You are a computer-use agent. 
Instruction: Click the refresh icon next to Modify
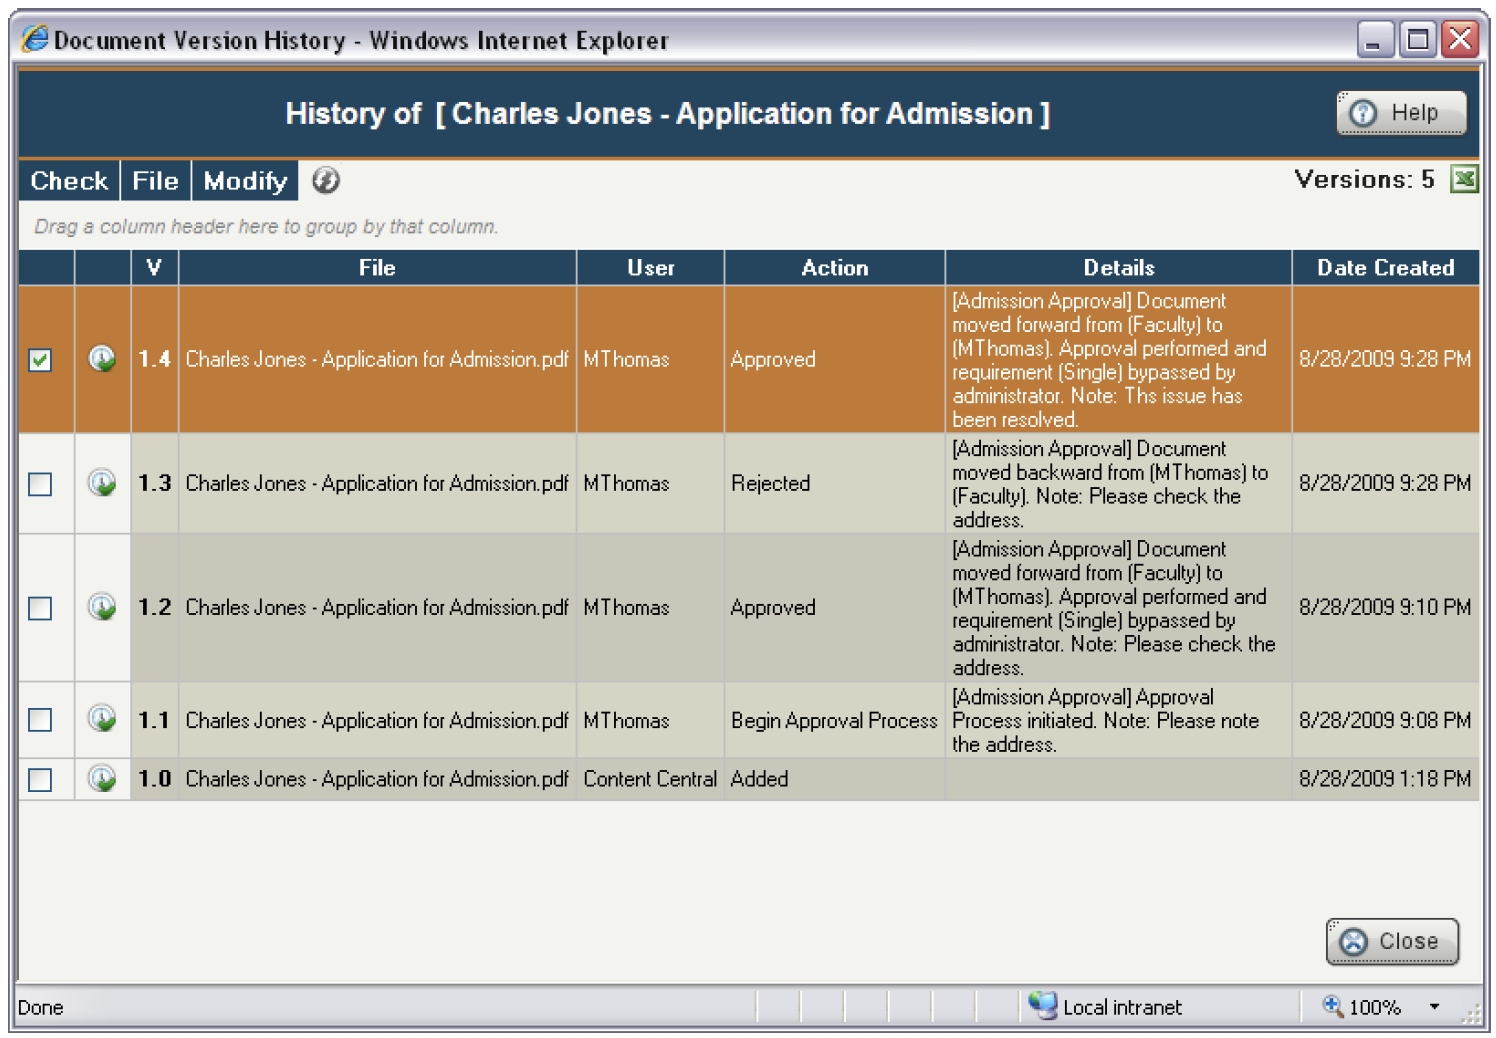pos(326,180)
